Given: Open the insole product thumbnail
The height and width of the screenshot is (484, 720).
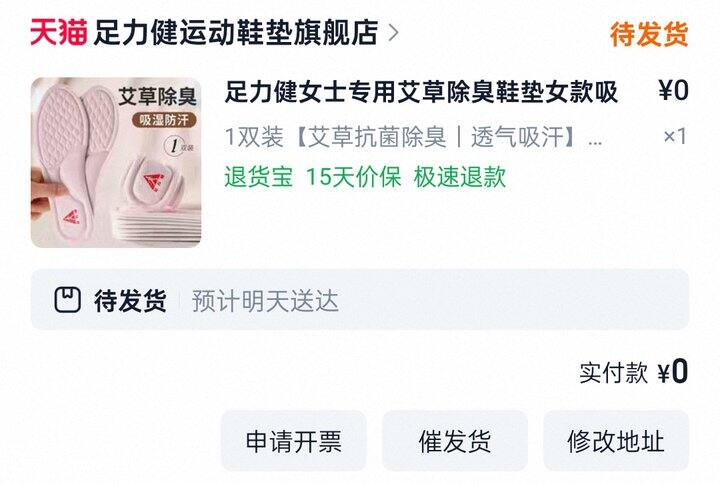Looking at the screenshot, I should click(116, 163).
